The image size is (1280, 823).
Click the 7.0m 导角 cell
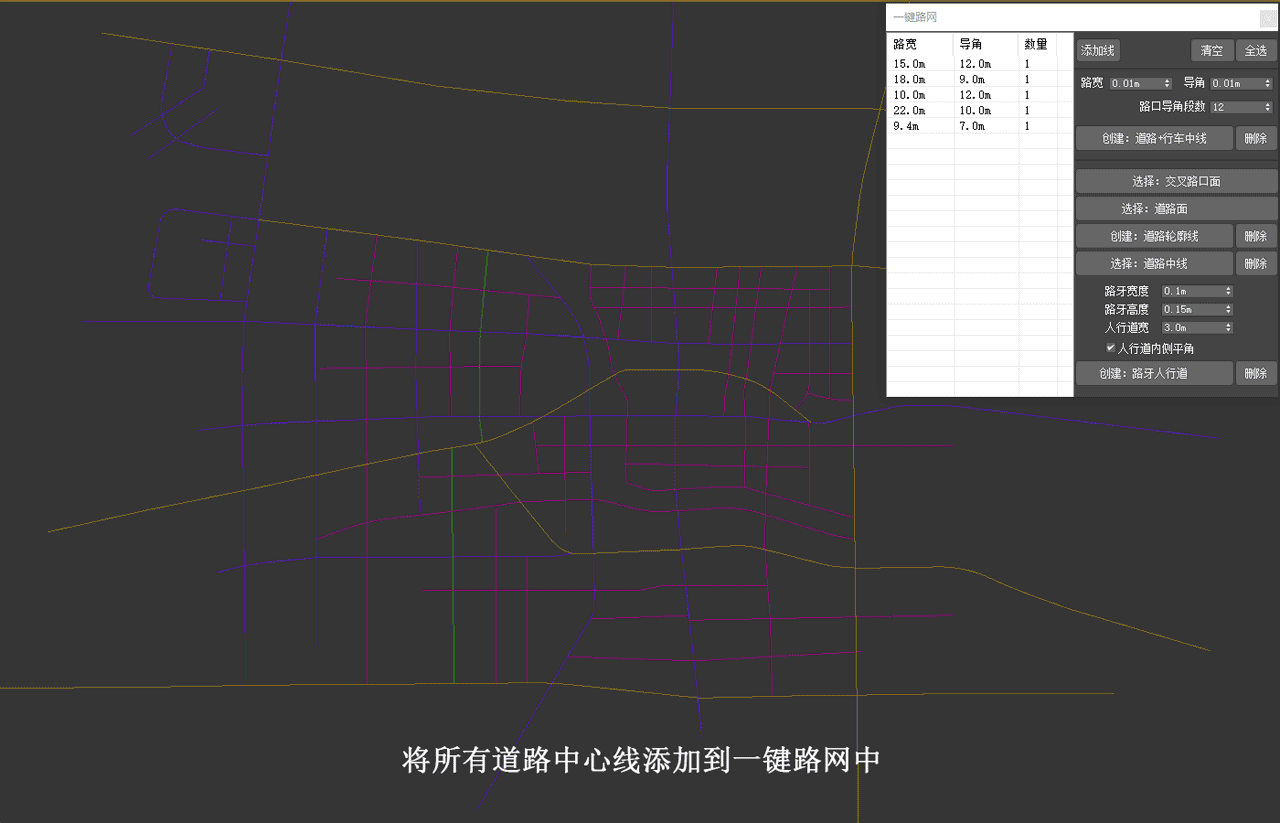986,126
